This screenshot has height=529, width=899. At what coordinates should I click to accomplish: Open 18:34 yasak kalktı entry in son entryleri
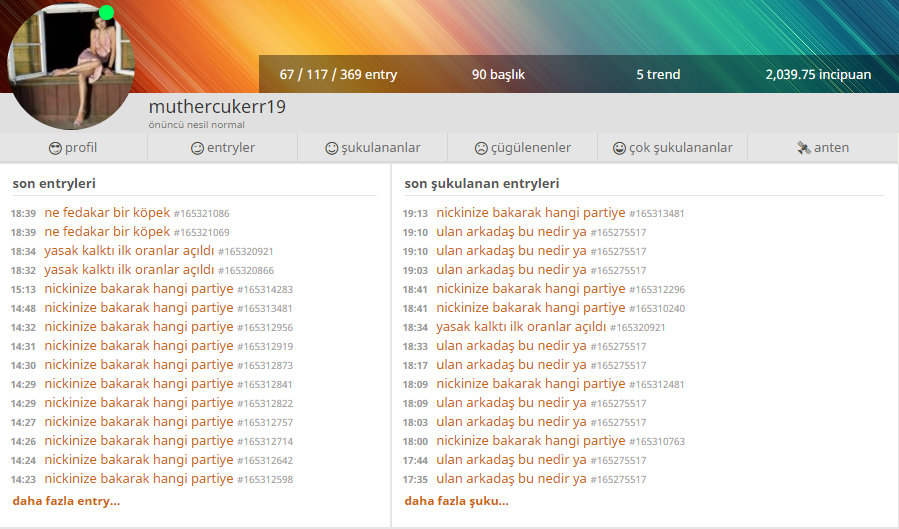pyautogui.click(x=129, y=251)
